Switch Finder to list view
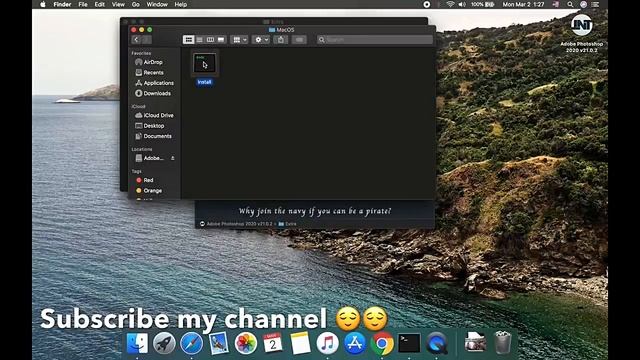640x360 pixels. (x=200, y=40)
